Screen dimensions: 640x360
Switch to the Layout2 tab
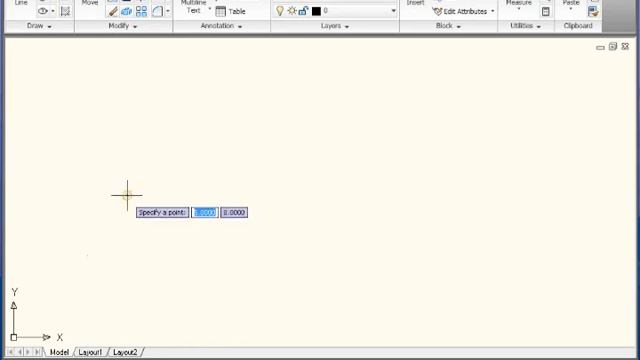125,352
